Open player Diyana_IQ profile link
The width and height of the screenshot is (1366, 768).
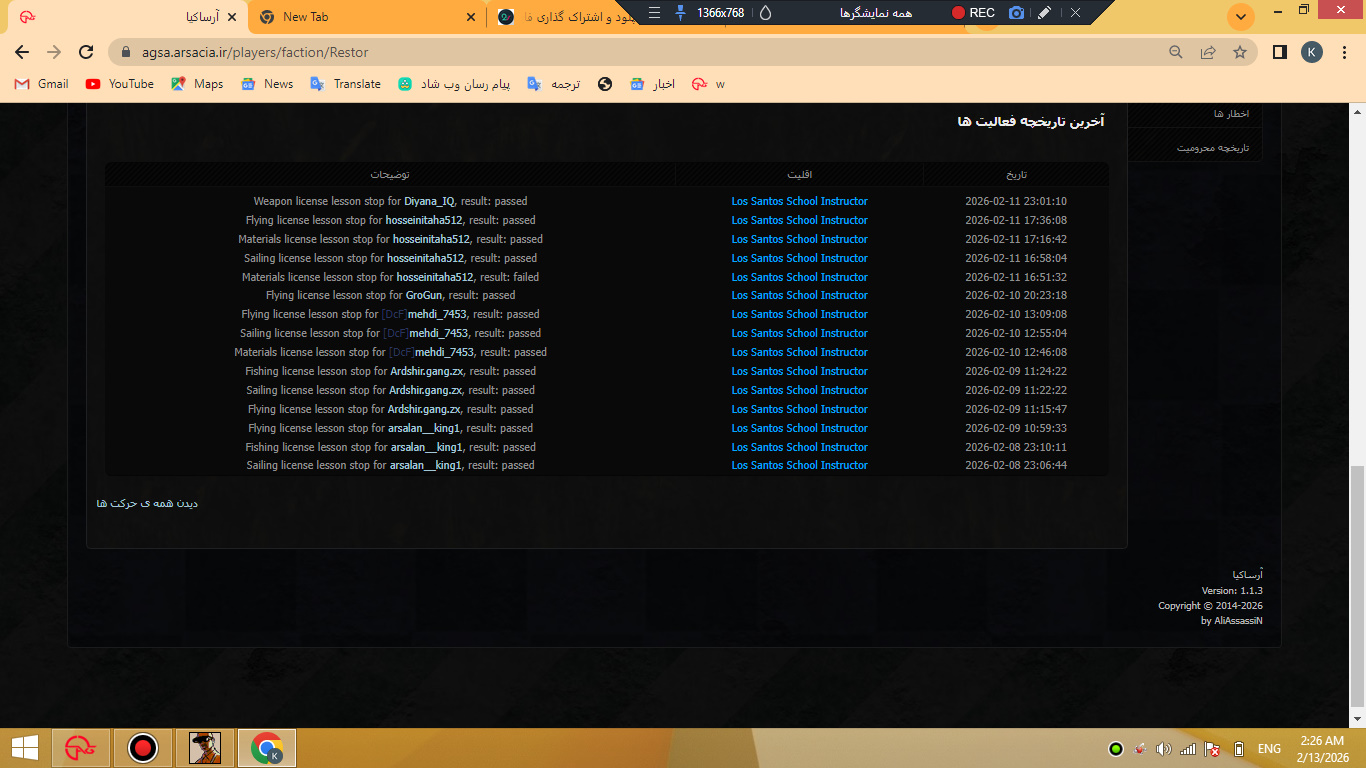tap(429, 201)
